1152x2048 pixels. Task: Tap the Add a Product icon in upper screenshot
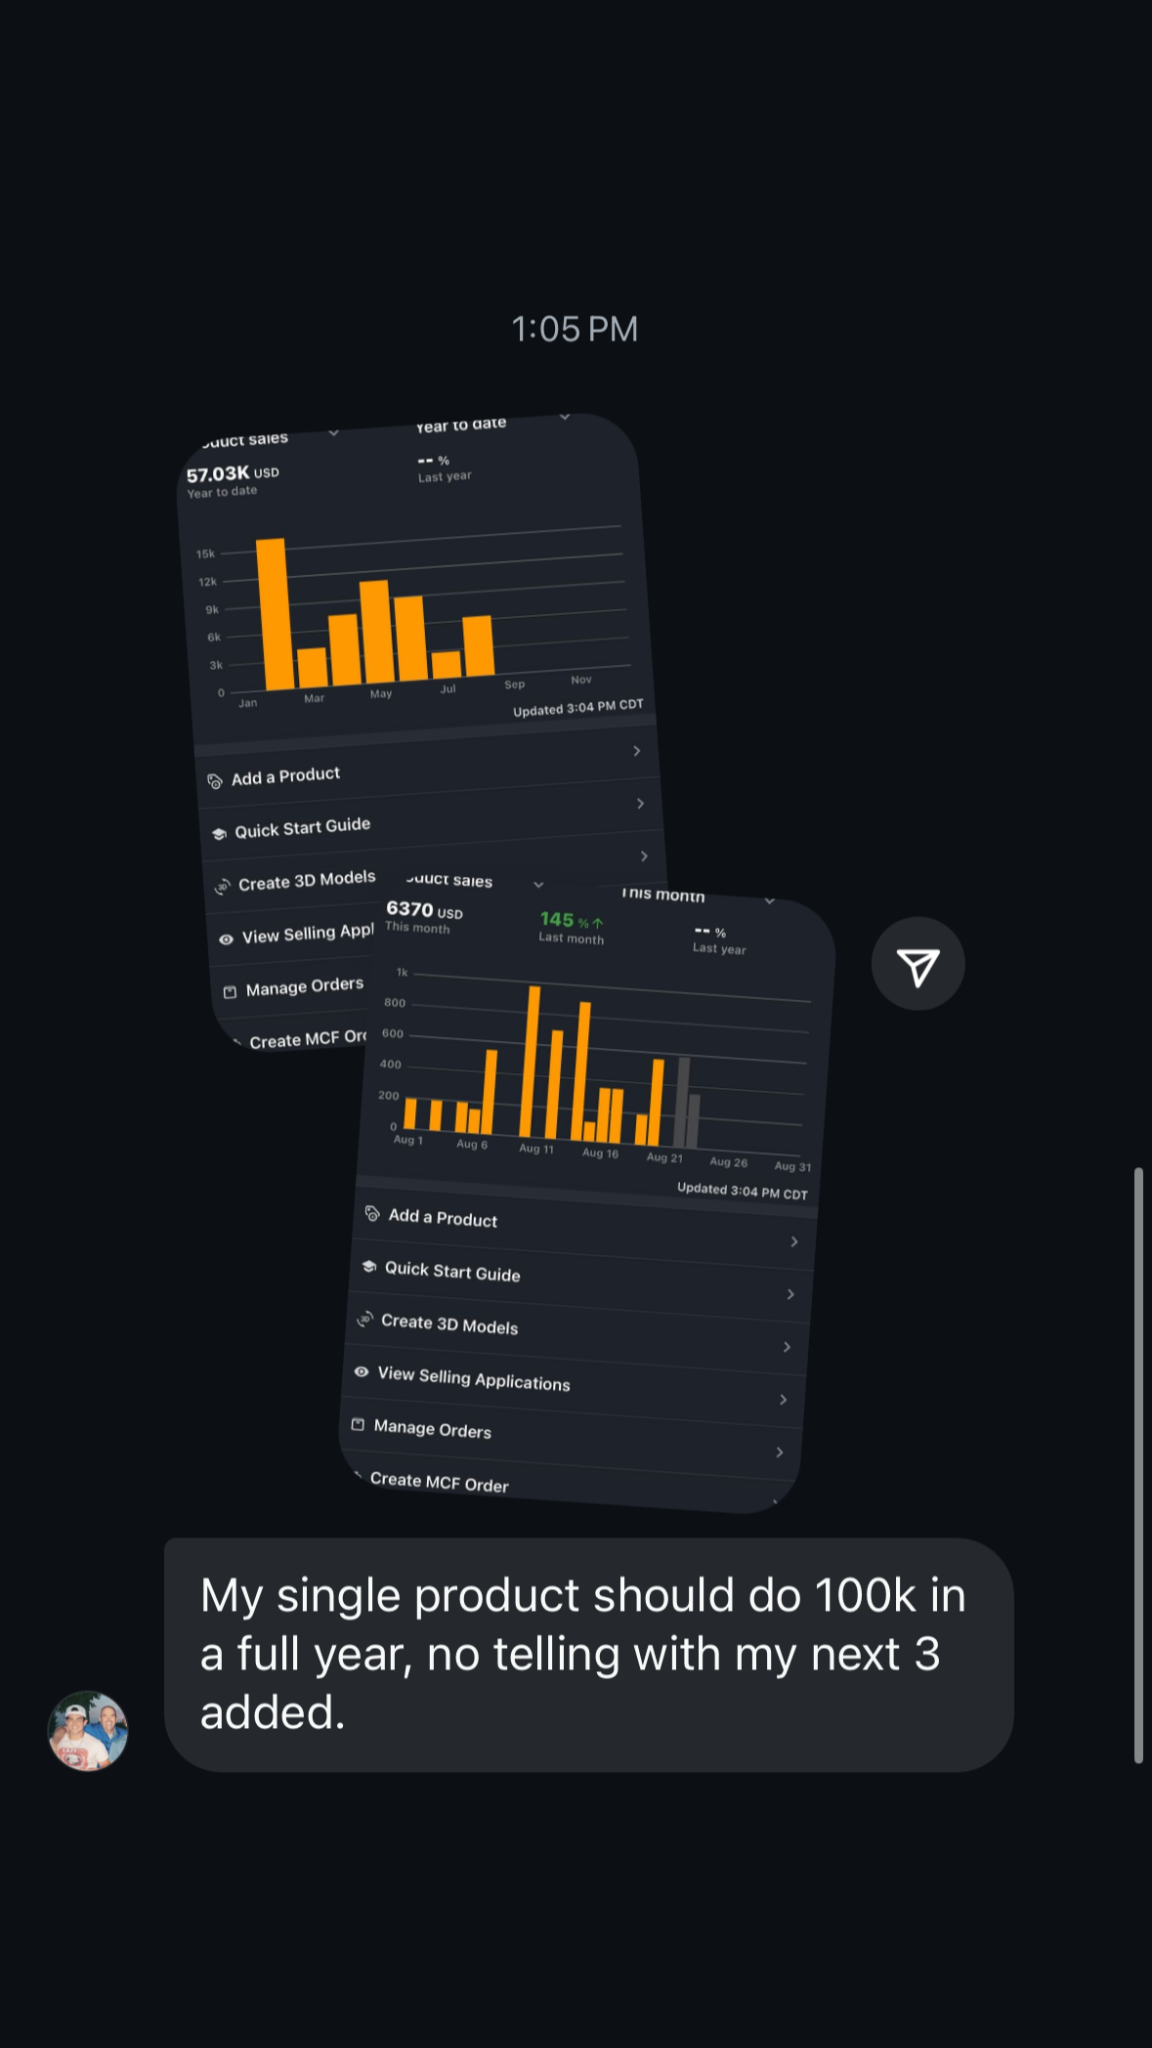[x=215, y=781]
